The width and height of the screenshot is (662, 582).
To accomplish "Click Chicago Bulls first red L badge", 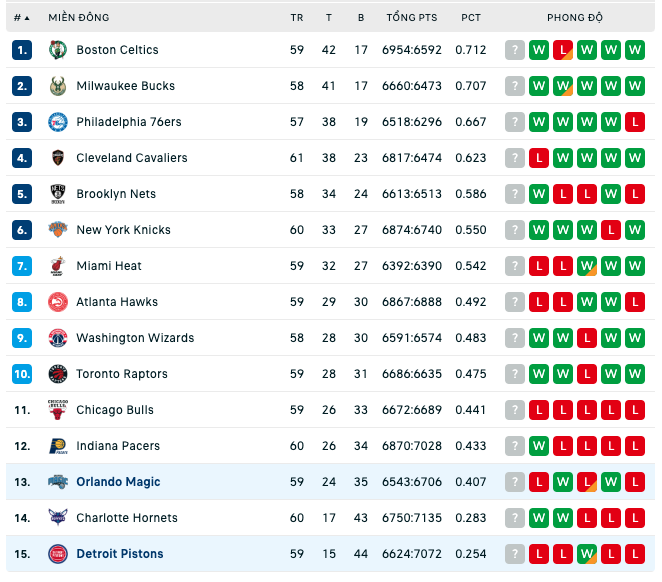I will point(539,410).
